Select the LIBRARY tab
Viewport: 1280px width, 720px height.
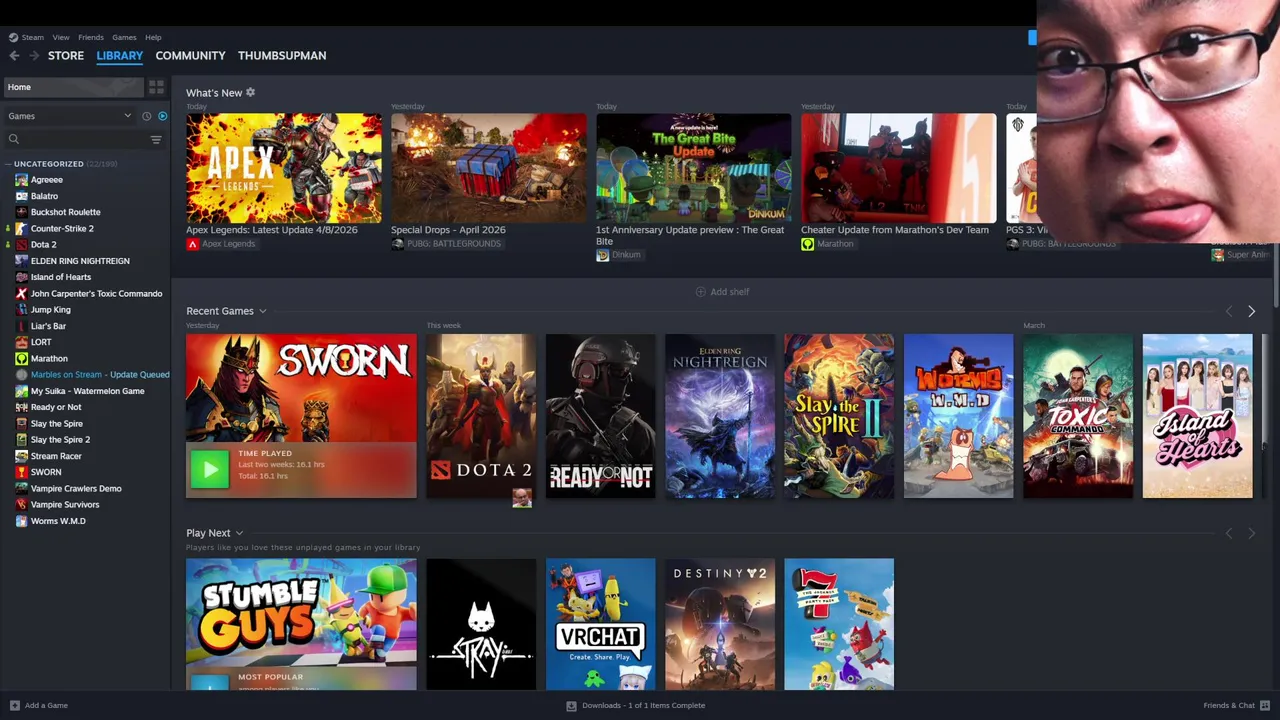point(120,56)
